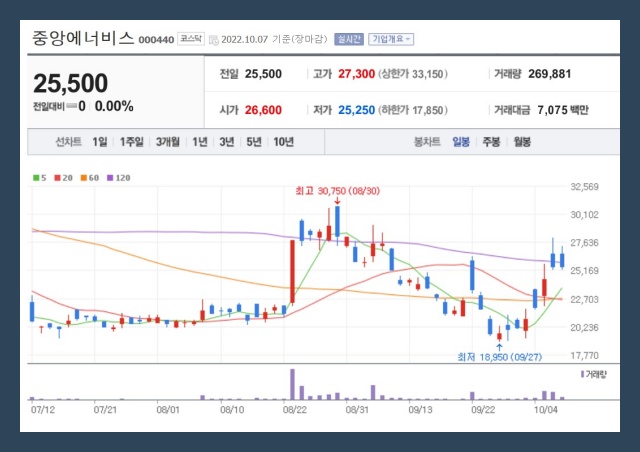The image size is (640, 452).
Task: Click the stock code 000440
Action: 156,40
